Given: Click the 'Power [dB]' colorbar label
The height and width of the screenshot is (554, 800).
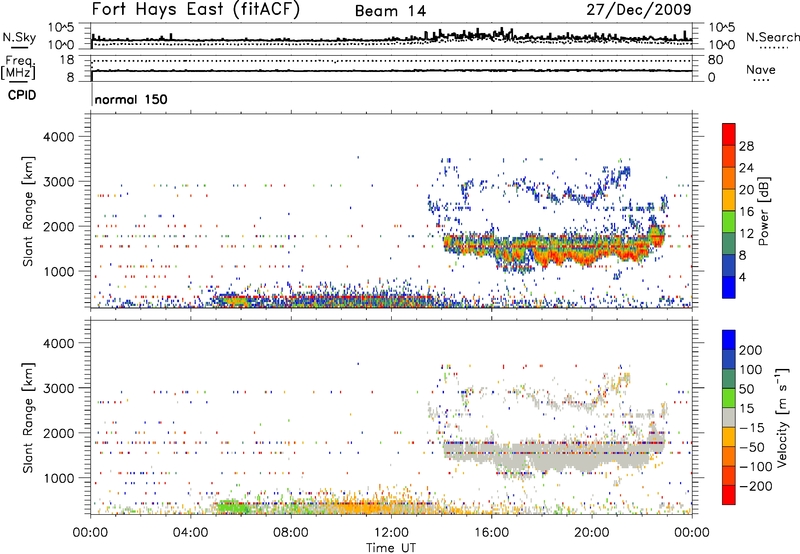Looking at the screenshot, I should (763, 211).
